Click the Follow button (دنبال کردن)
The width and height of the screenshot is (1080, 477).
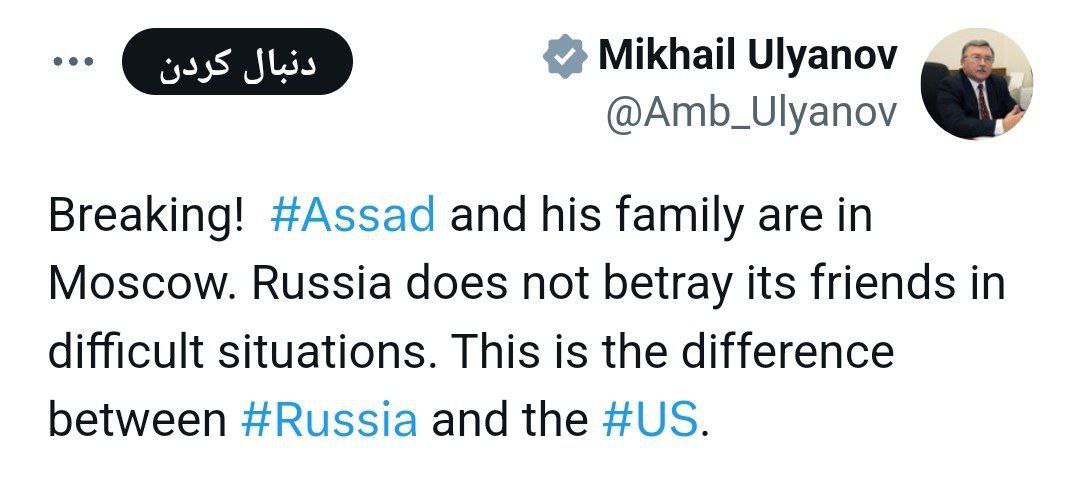[237, 62]
